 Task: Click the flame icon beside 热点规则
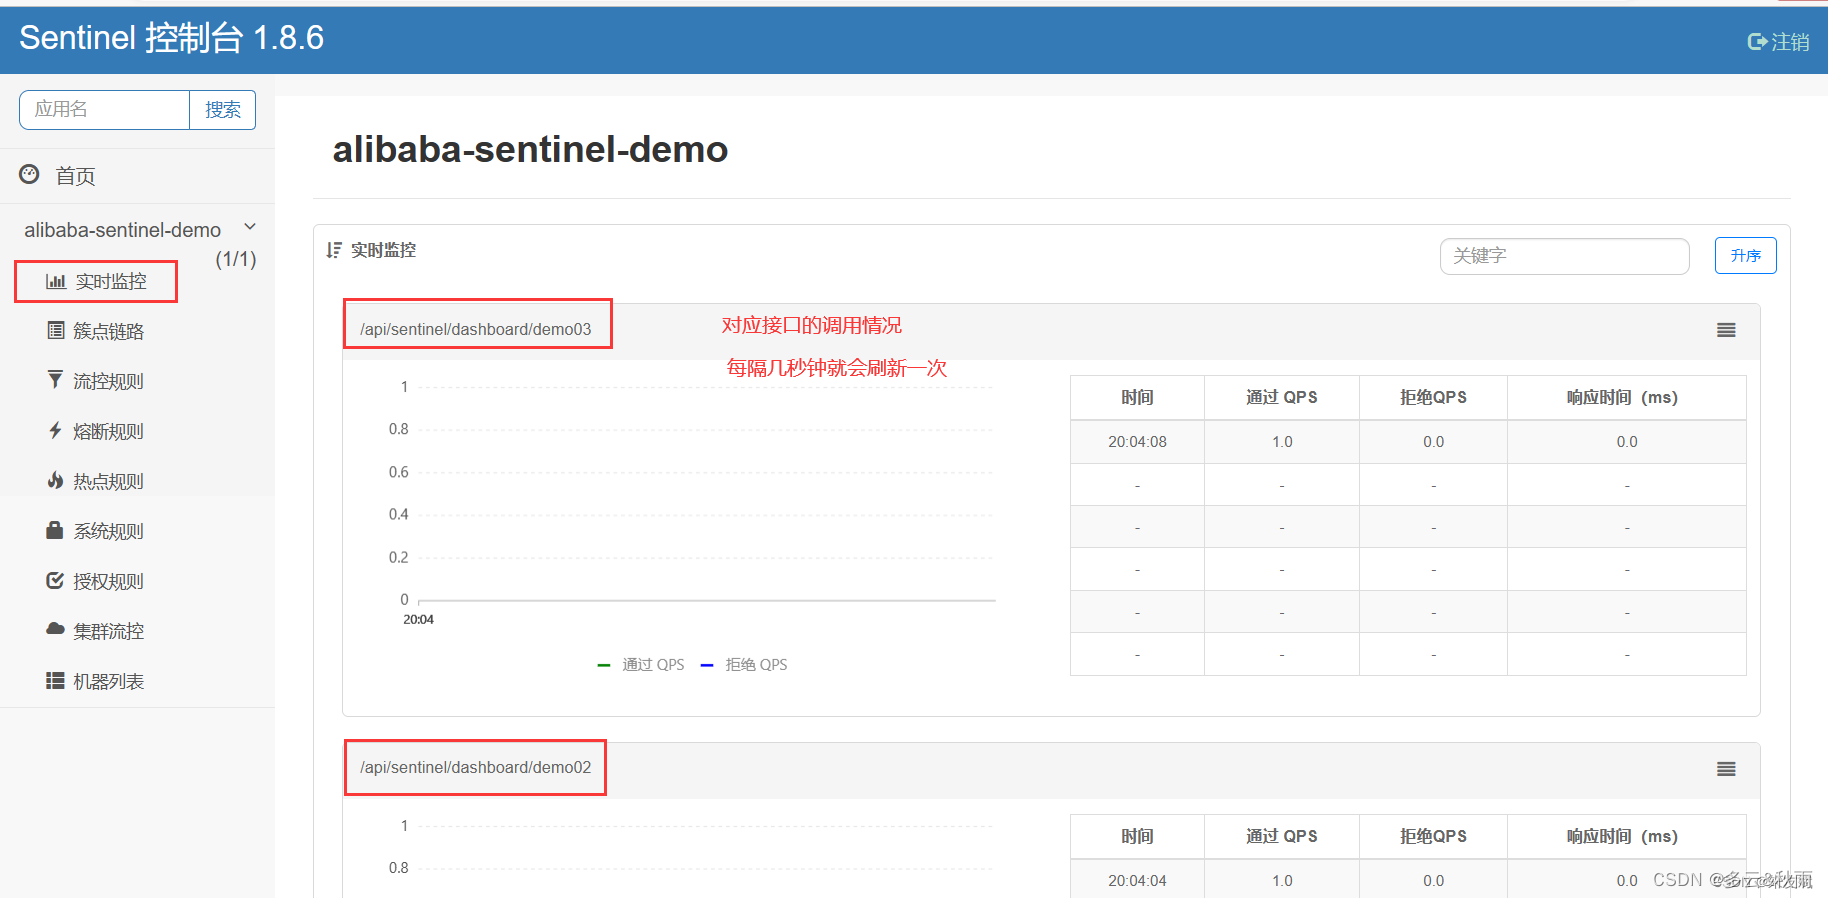[55, 480]
